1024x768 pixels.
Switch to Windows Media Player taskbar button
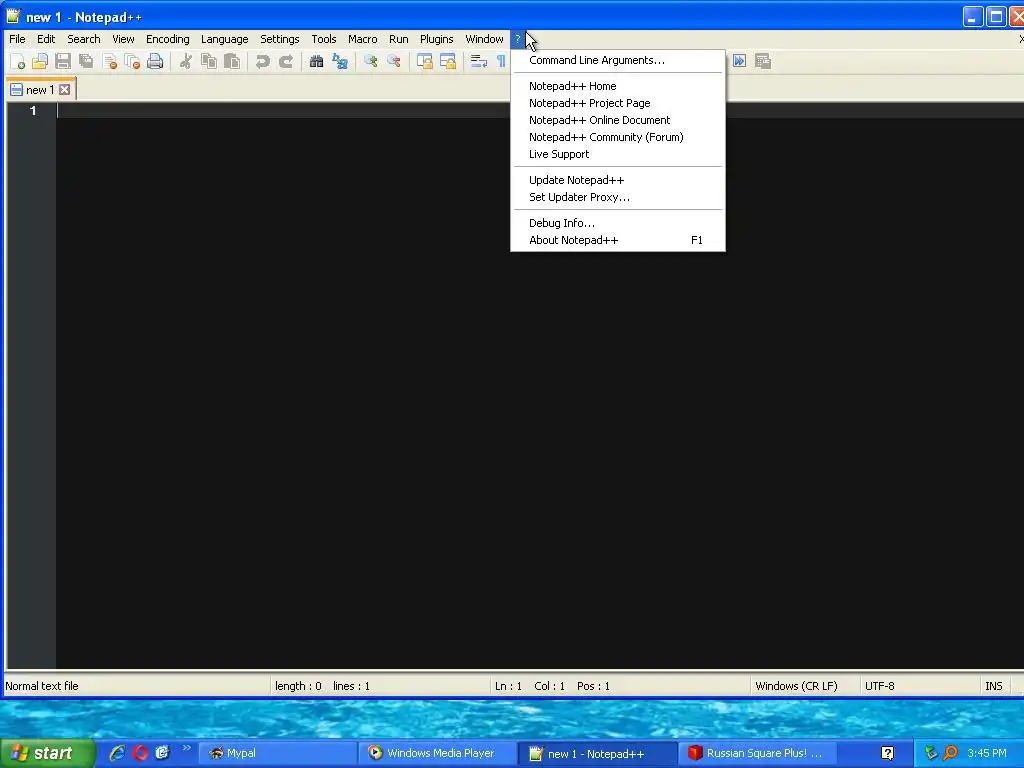click(x=438, y=753)
